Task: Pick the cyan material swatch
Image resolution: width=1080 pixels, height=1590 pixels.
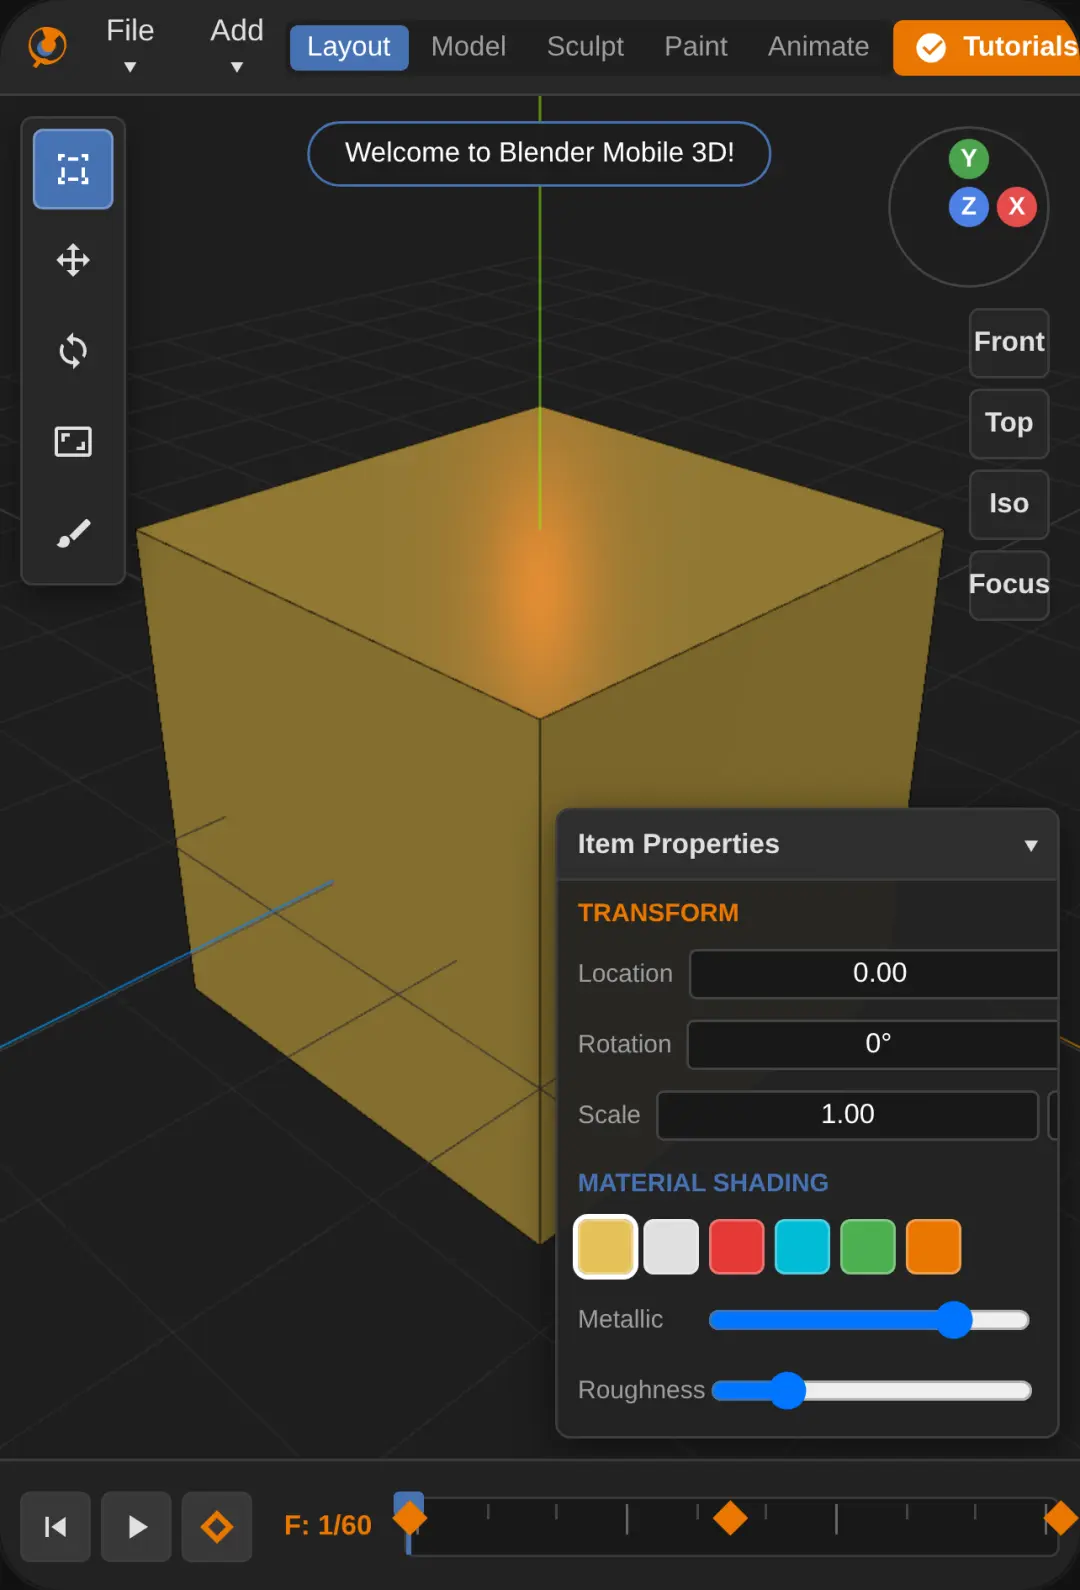Action: pyautogui.click(x=802, y=1247)
